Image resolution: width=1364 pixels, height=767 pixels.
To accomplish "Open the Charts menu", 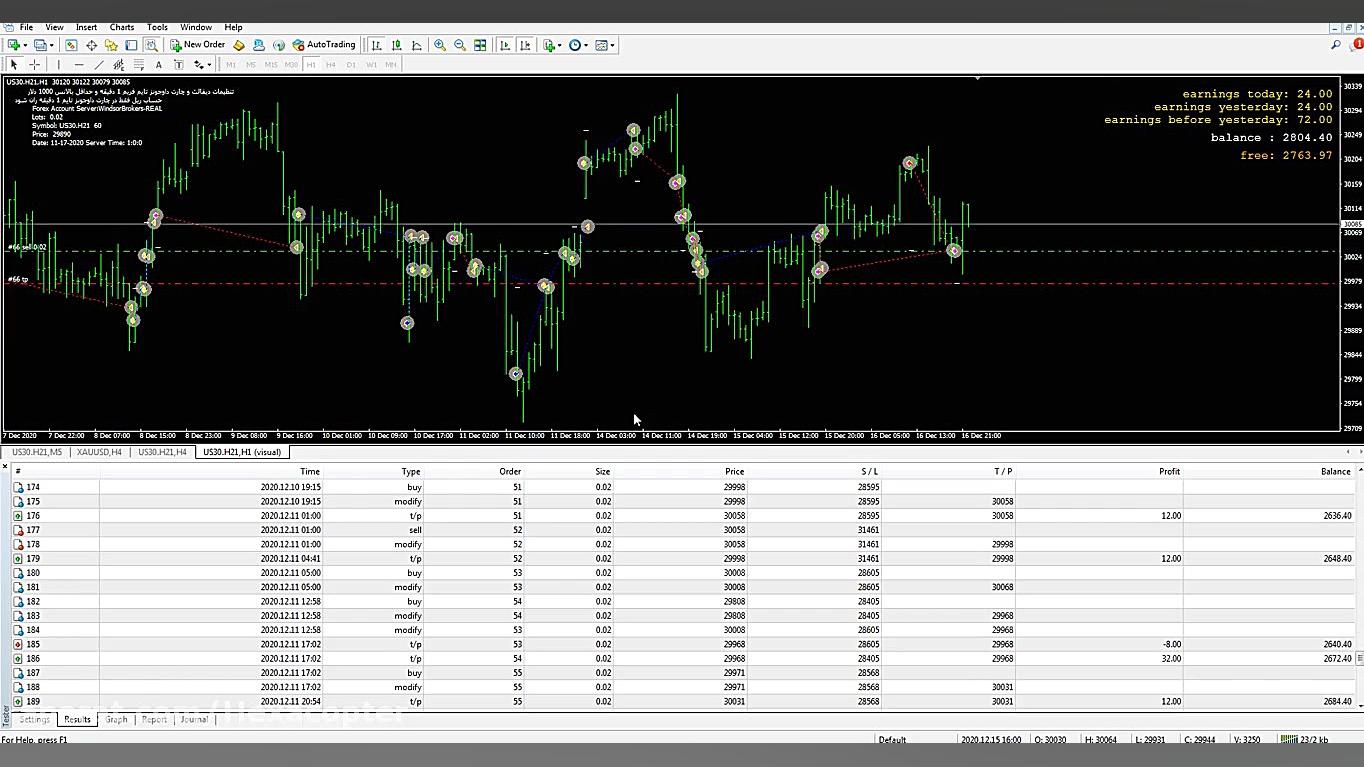I will [x=121, y=27].
